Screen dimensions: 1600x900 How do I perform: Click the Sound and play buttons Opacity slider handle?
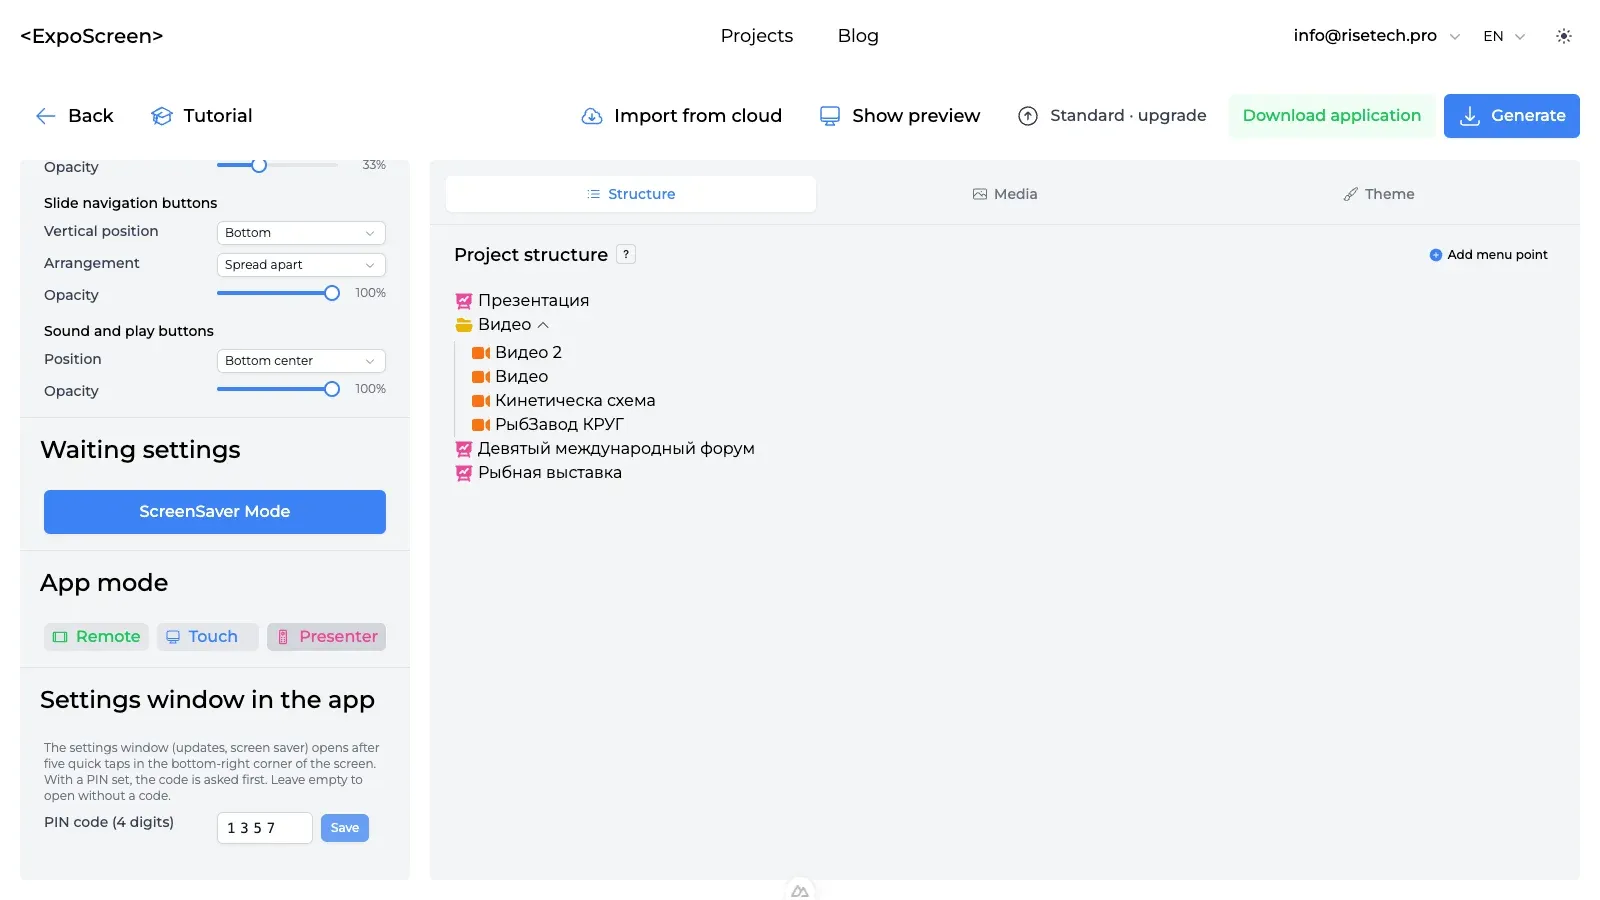coord(332,389)
